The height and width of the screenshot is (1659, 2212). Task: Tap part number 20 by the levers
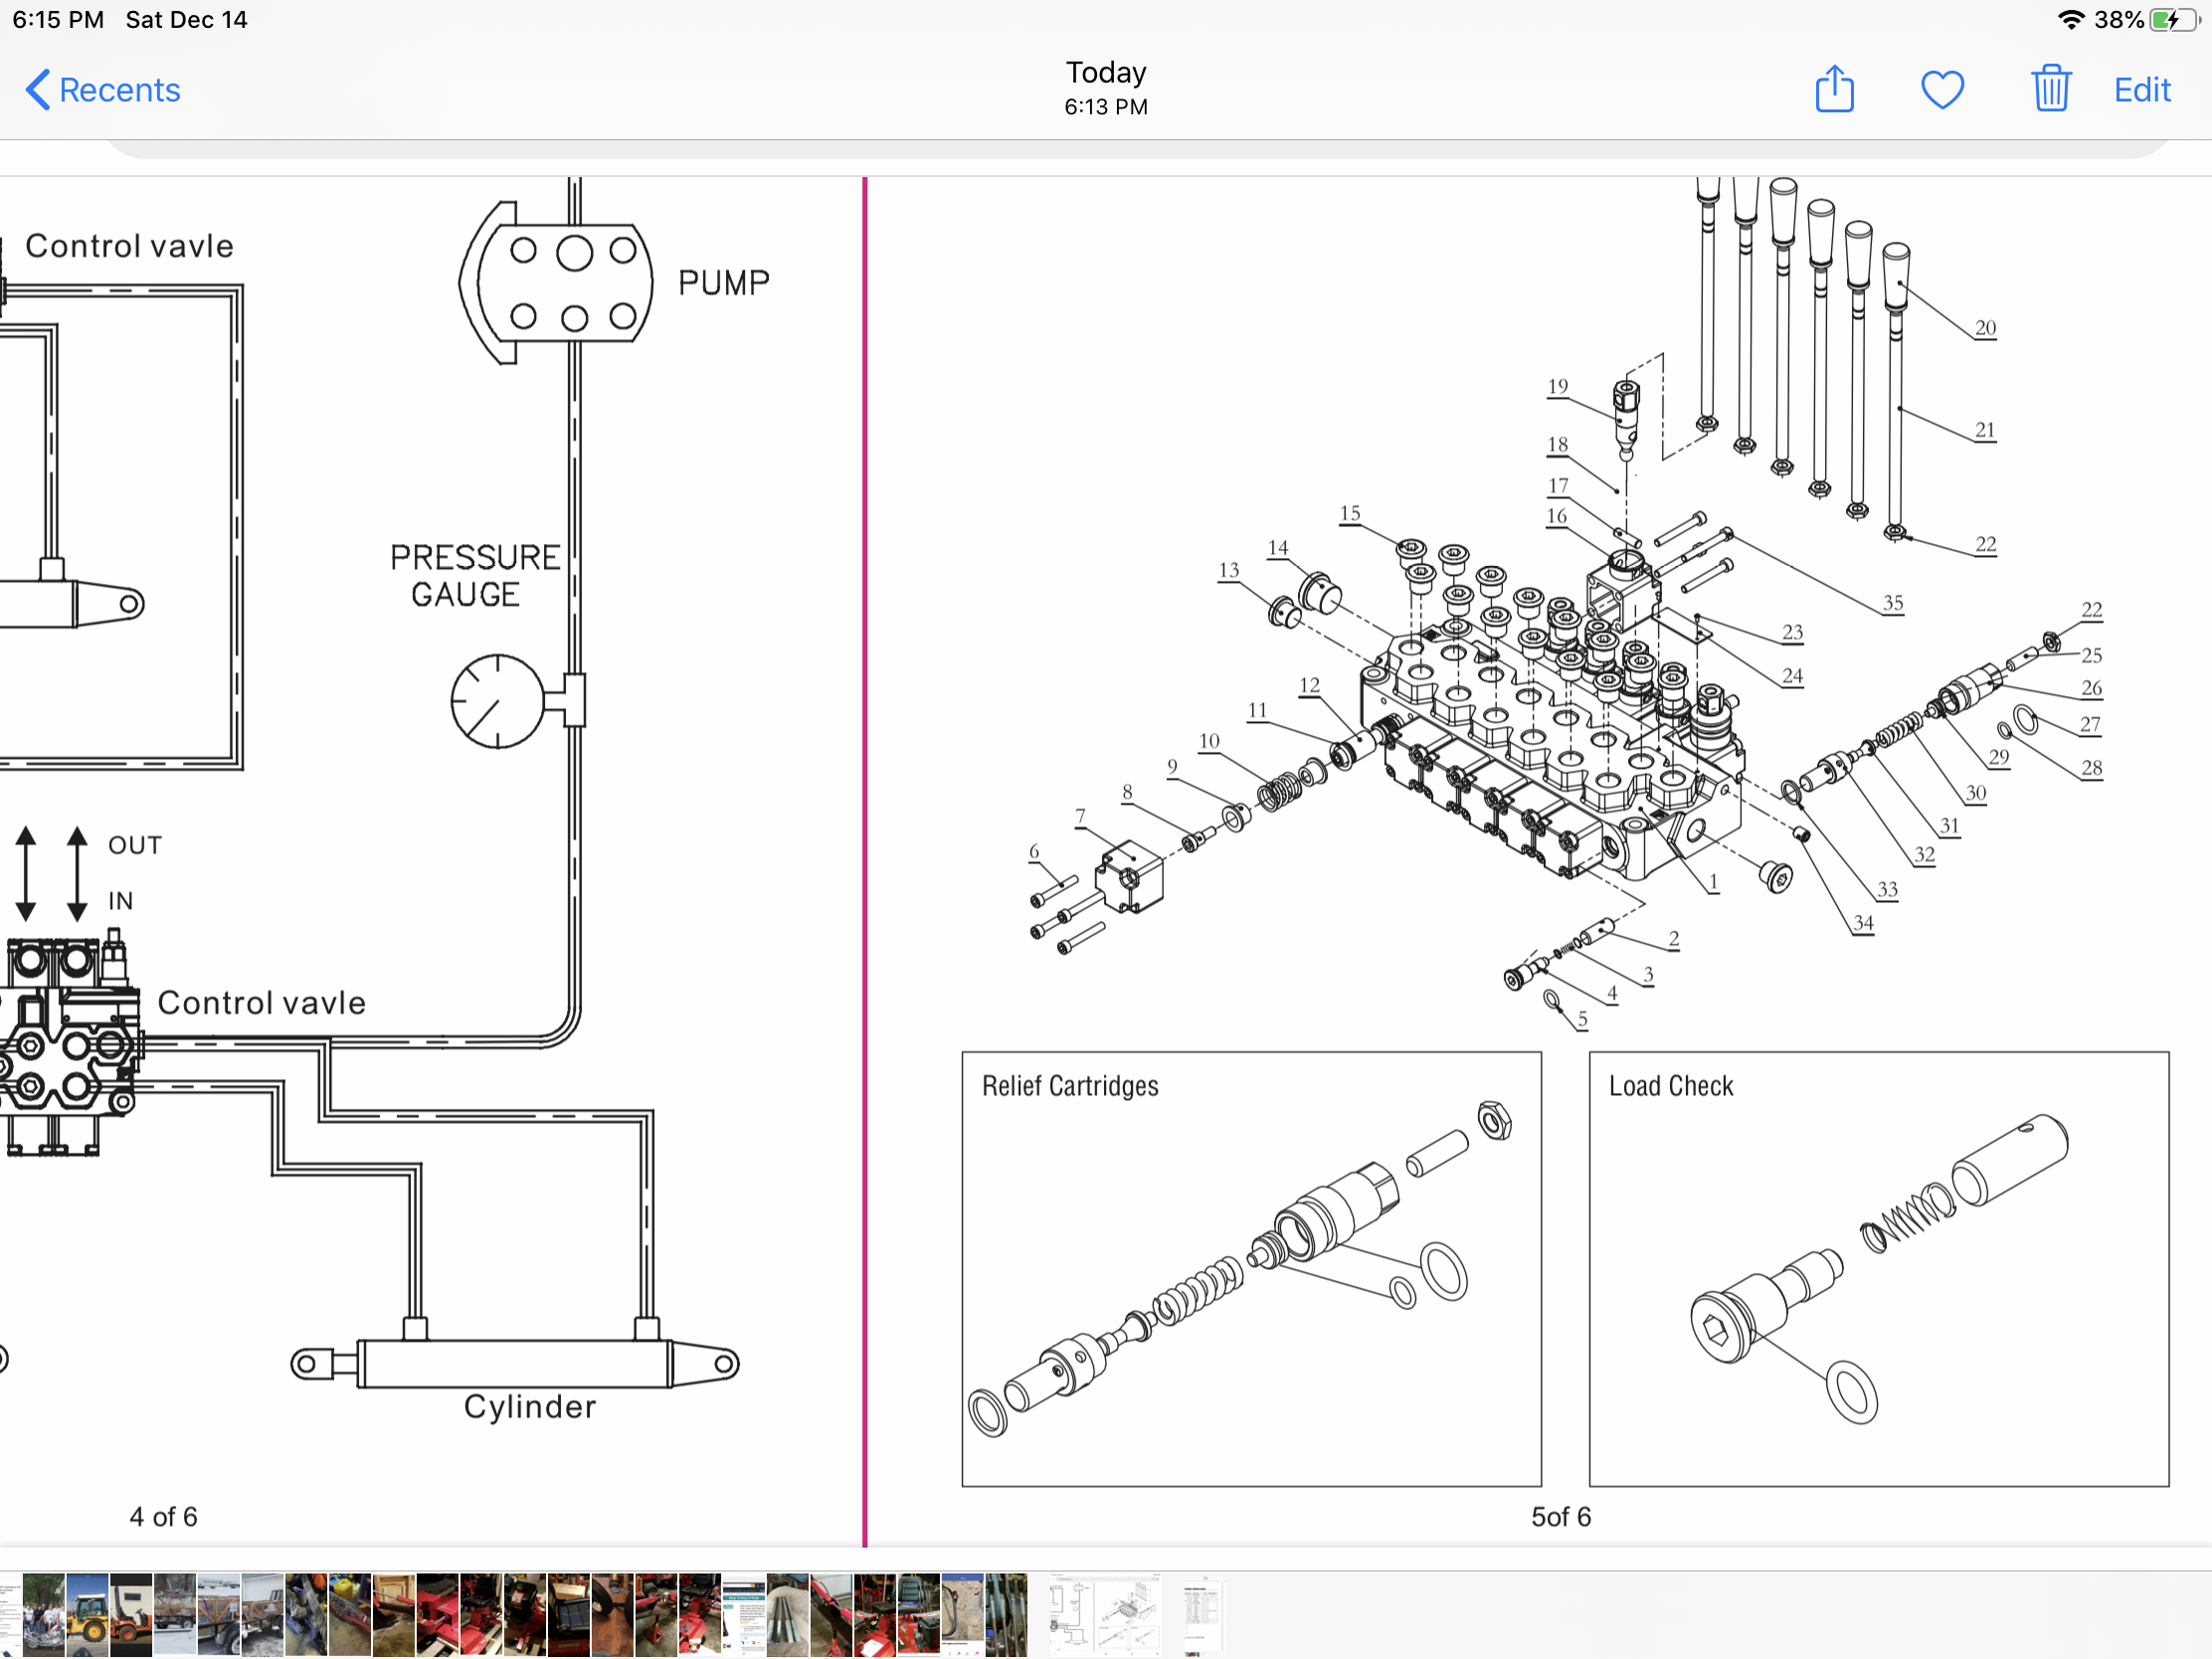coord(1985,328)
